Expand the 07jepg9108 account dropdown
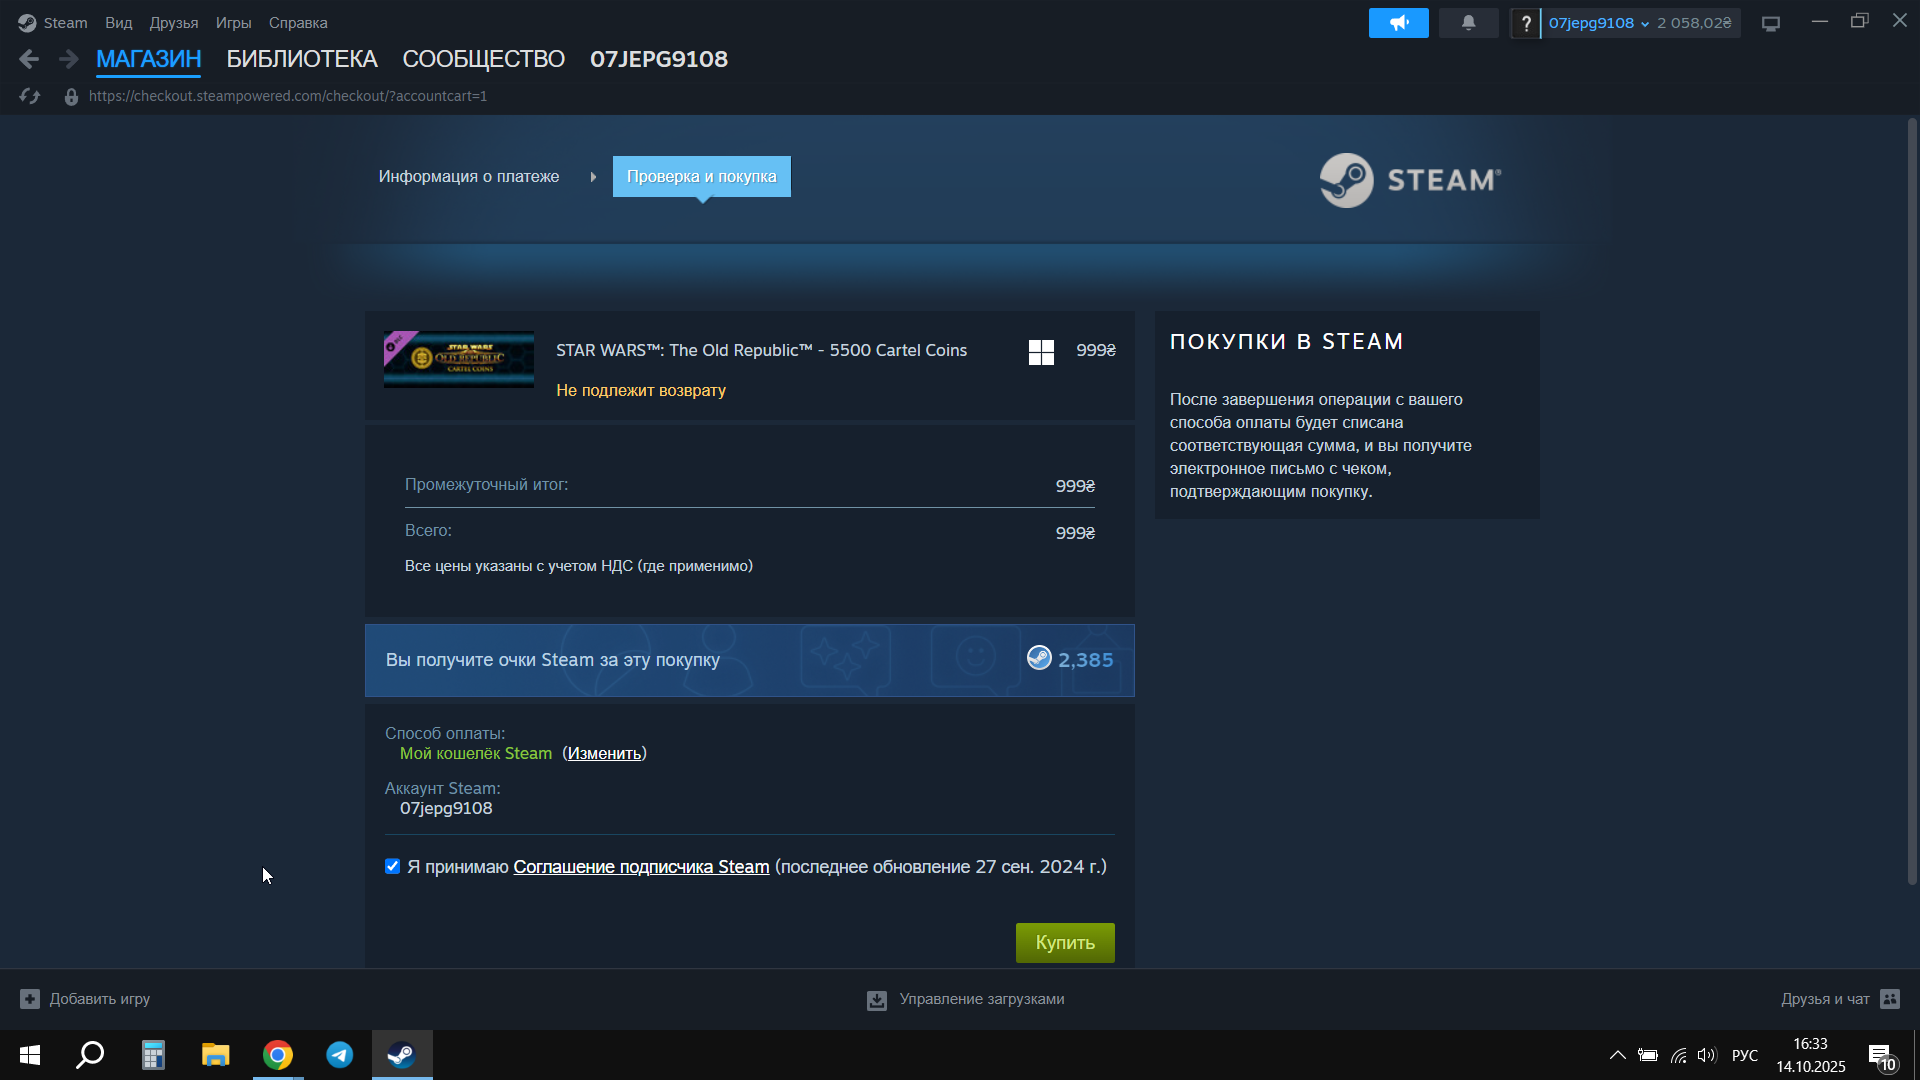This screenshot has height=1080, width=1920. pyautogui.click(x=1598, y=23)
